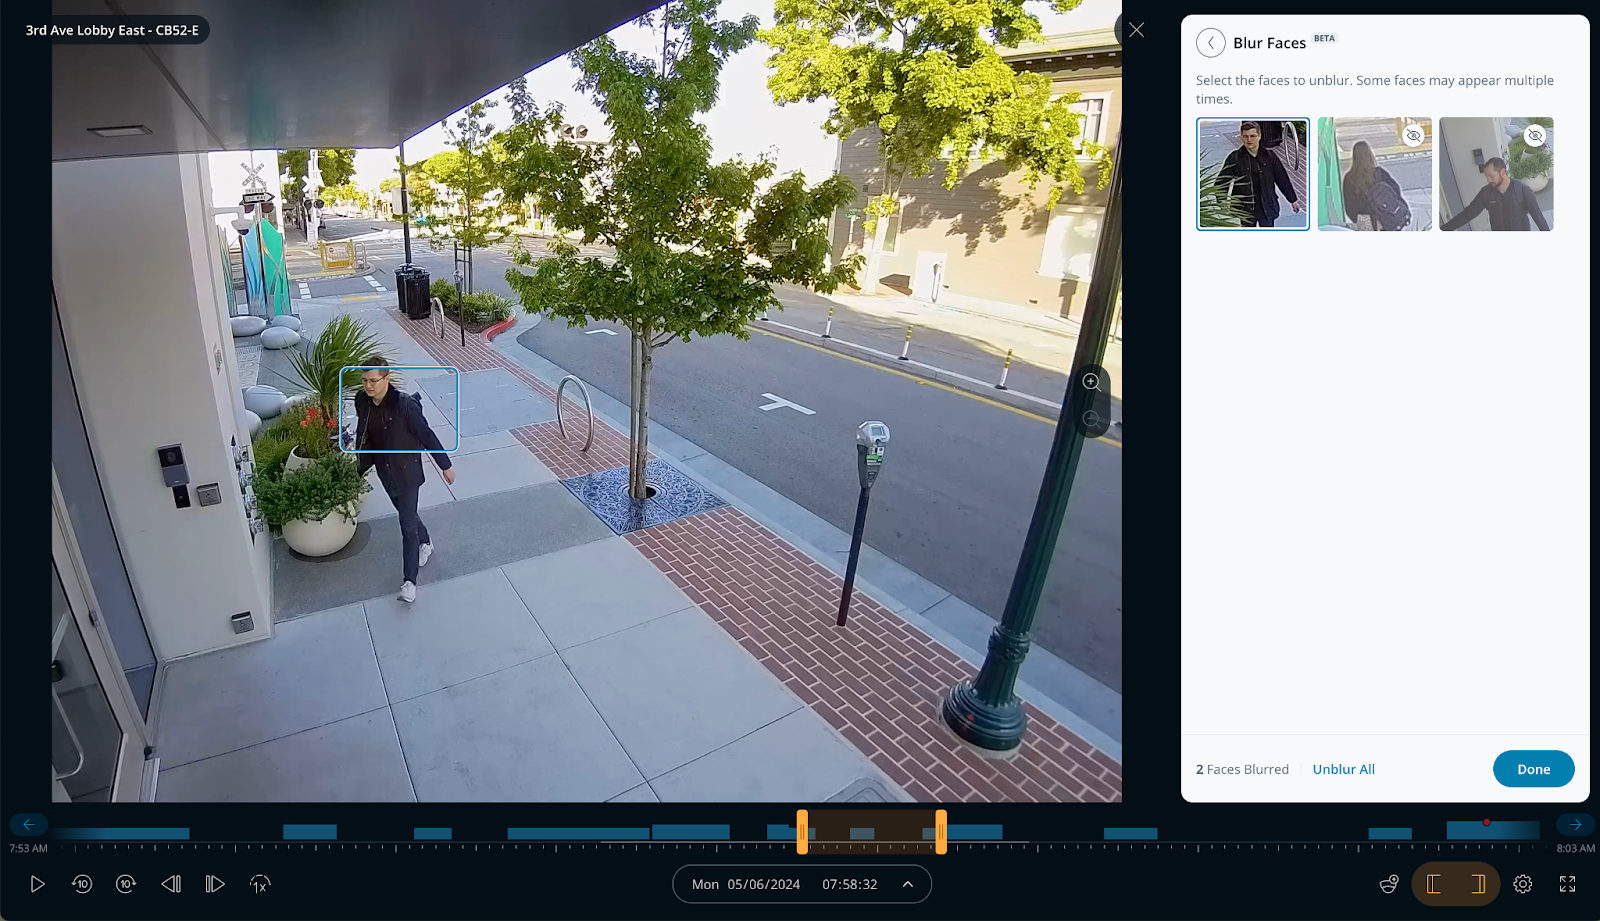Toggle blur on the first face thumbnail

click(1252, 174)
